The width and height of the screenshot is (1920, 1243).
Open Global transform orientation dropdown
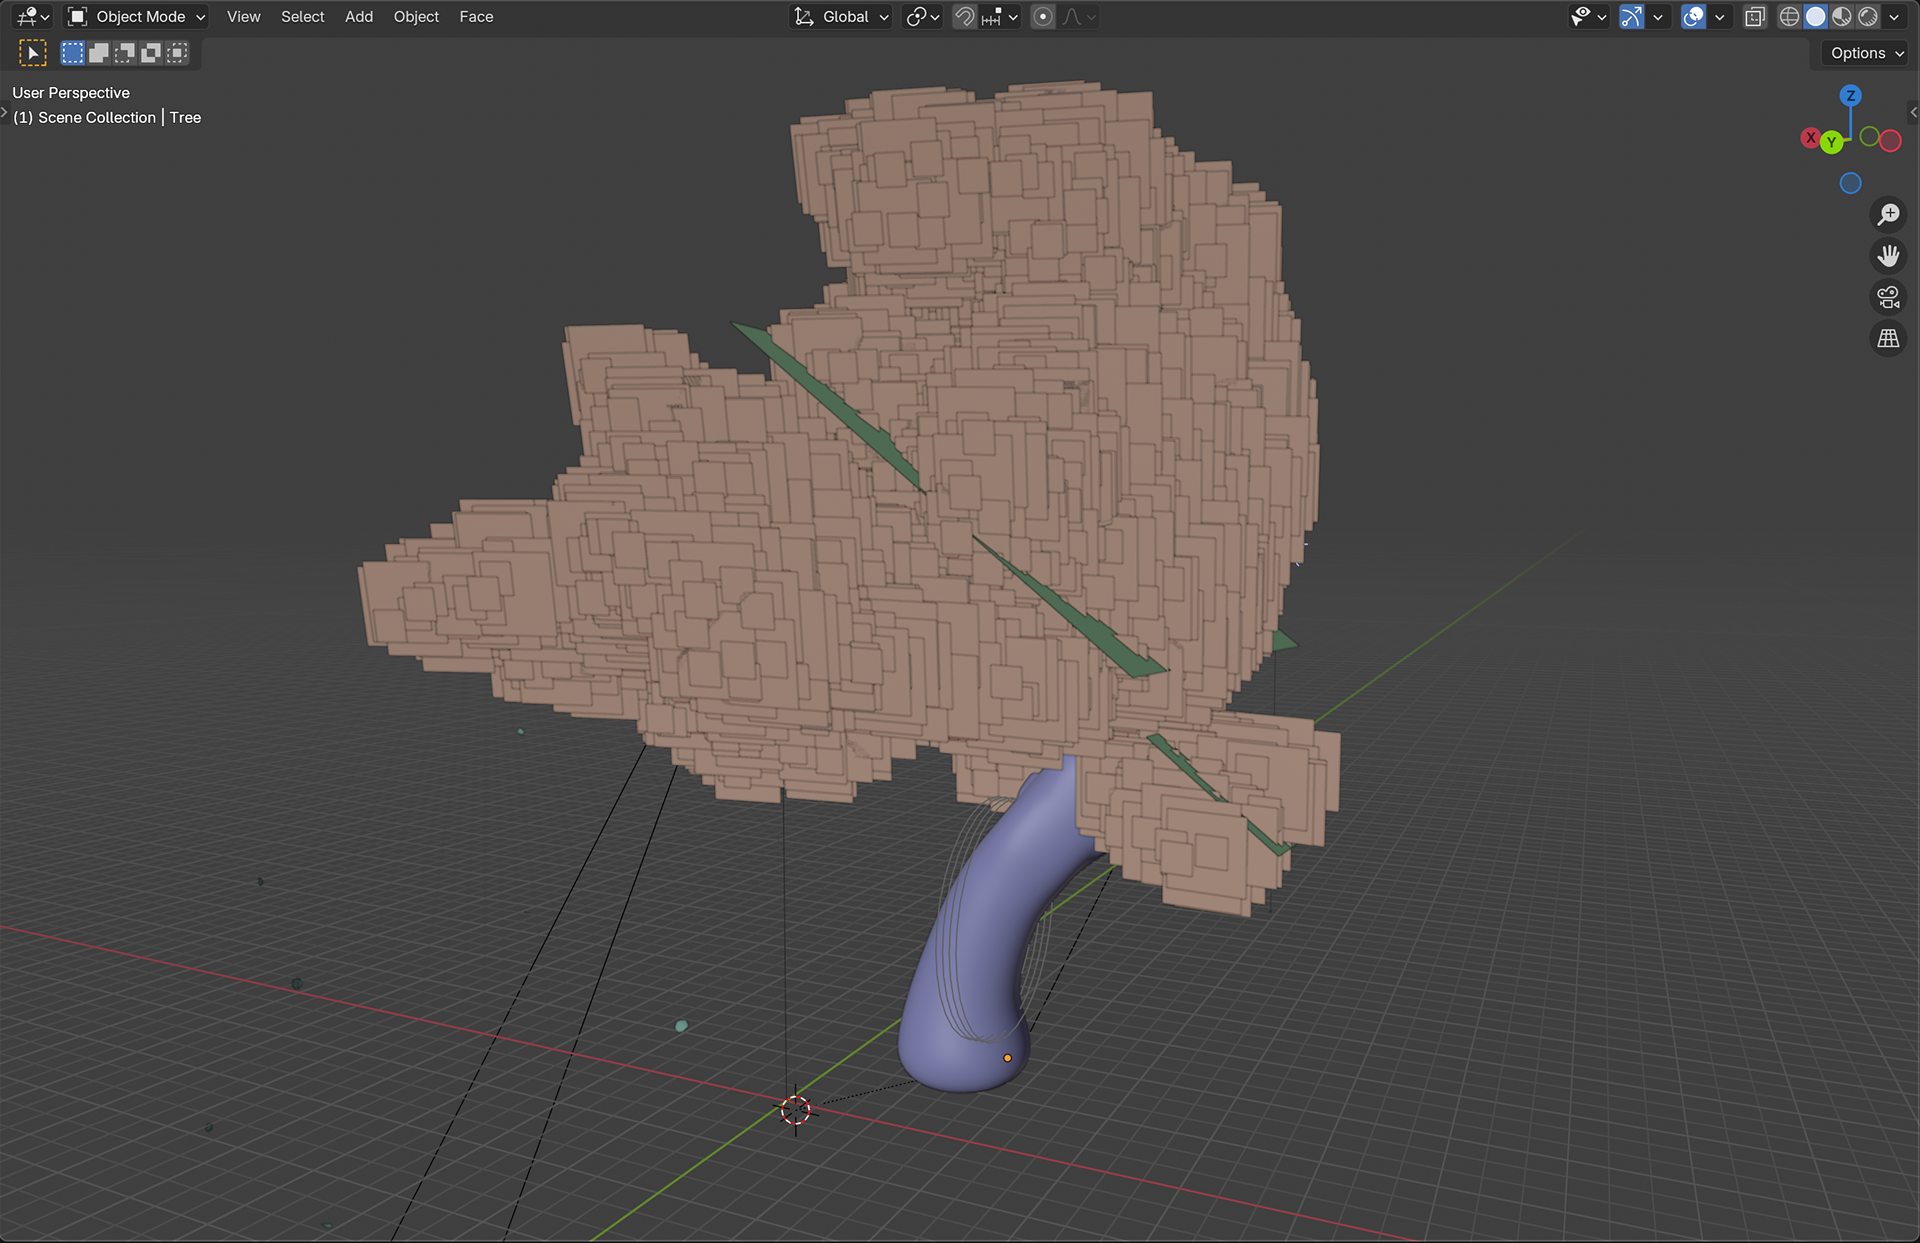pyautogui.click(x=842, y=17)
